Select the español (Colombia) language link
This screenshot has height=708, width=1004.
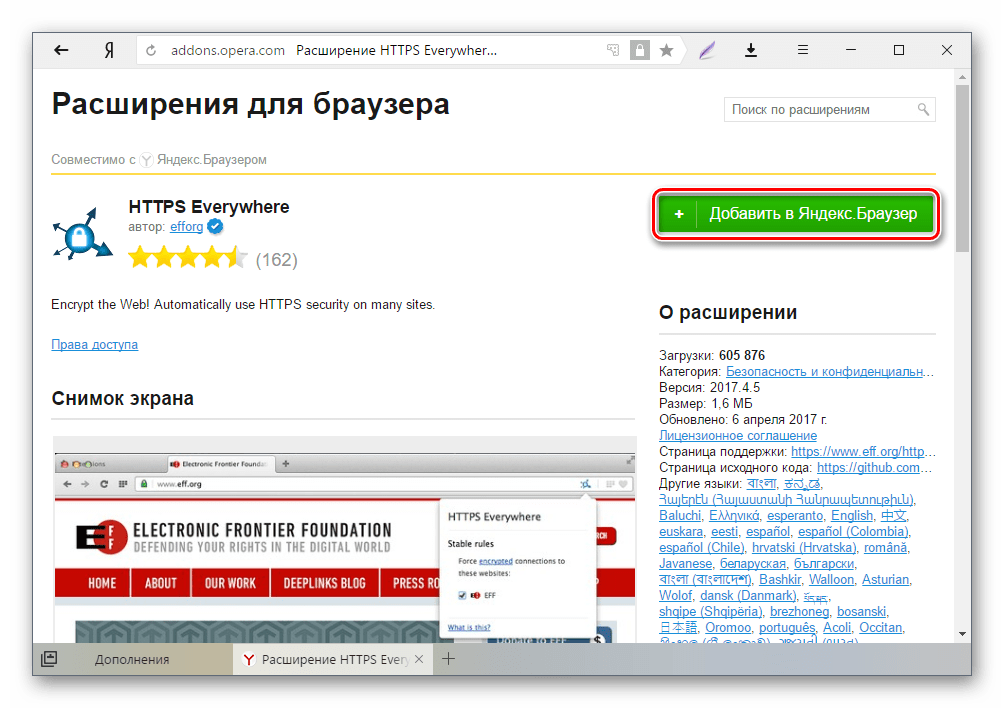(853, 531)
